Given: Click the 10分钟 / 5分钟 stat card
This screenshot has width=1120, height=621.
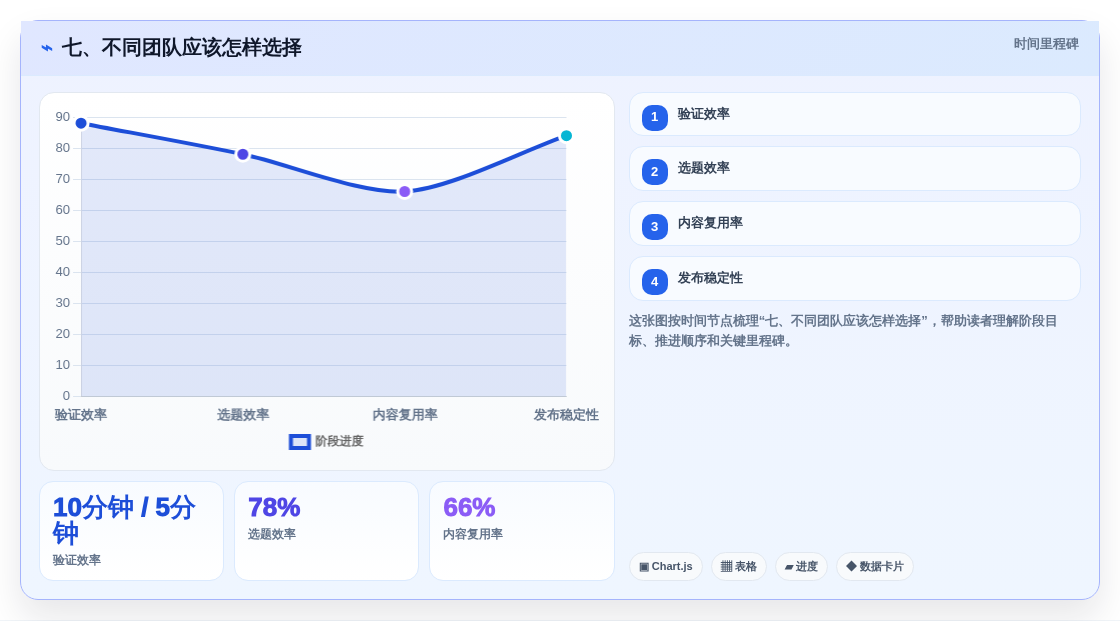Looking at the screenshot, I should (131, 531).
